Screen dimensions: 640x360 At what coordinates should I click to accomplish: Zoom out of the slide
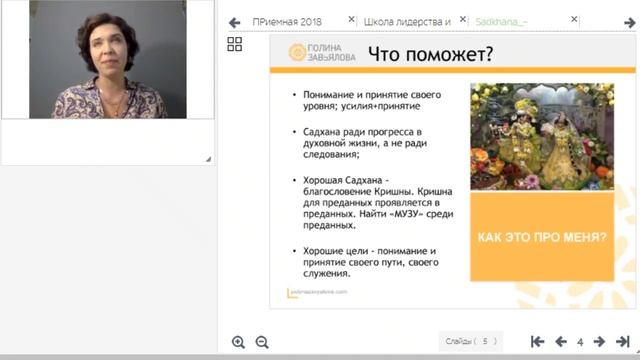(262, 342)
